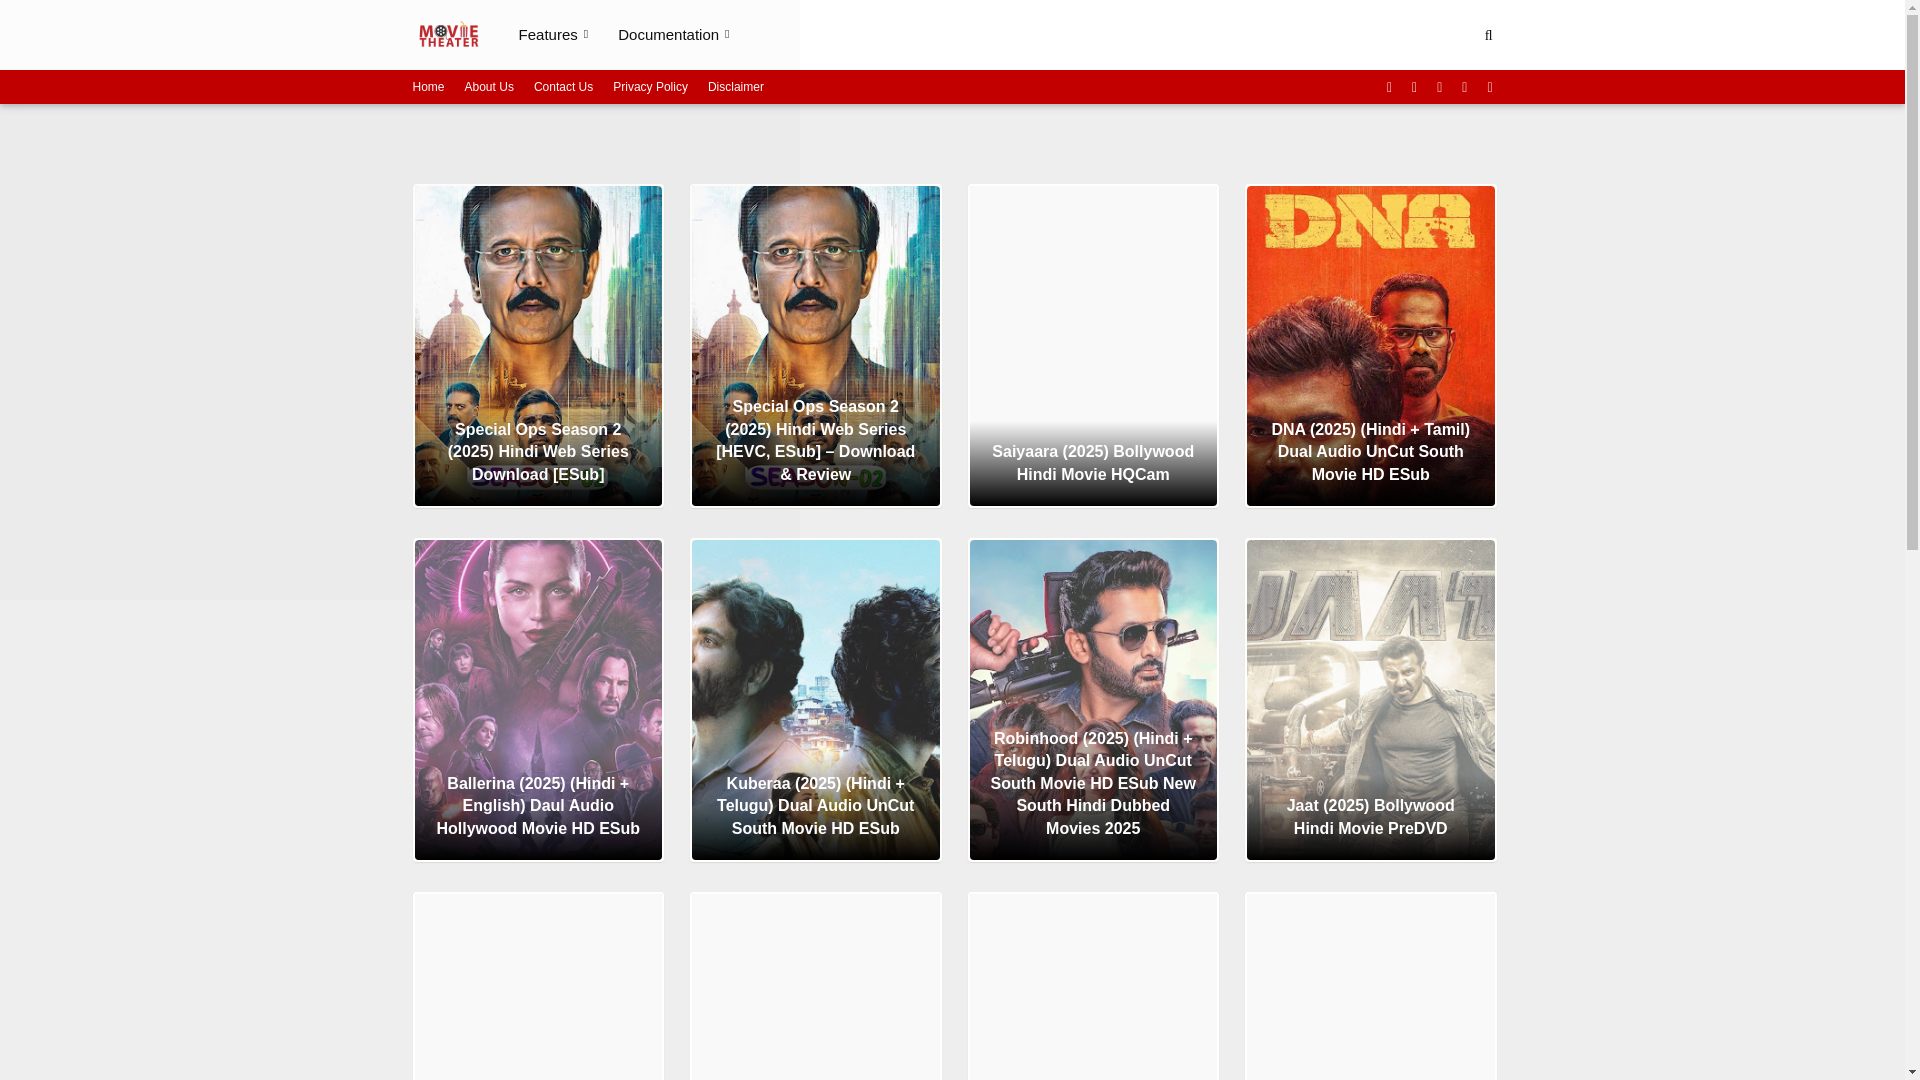The width and height of the screenshot is (1920, 1080).
Task: Click the middle of five social icons
Action: (x=1440, y=87)
